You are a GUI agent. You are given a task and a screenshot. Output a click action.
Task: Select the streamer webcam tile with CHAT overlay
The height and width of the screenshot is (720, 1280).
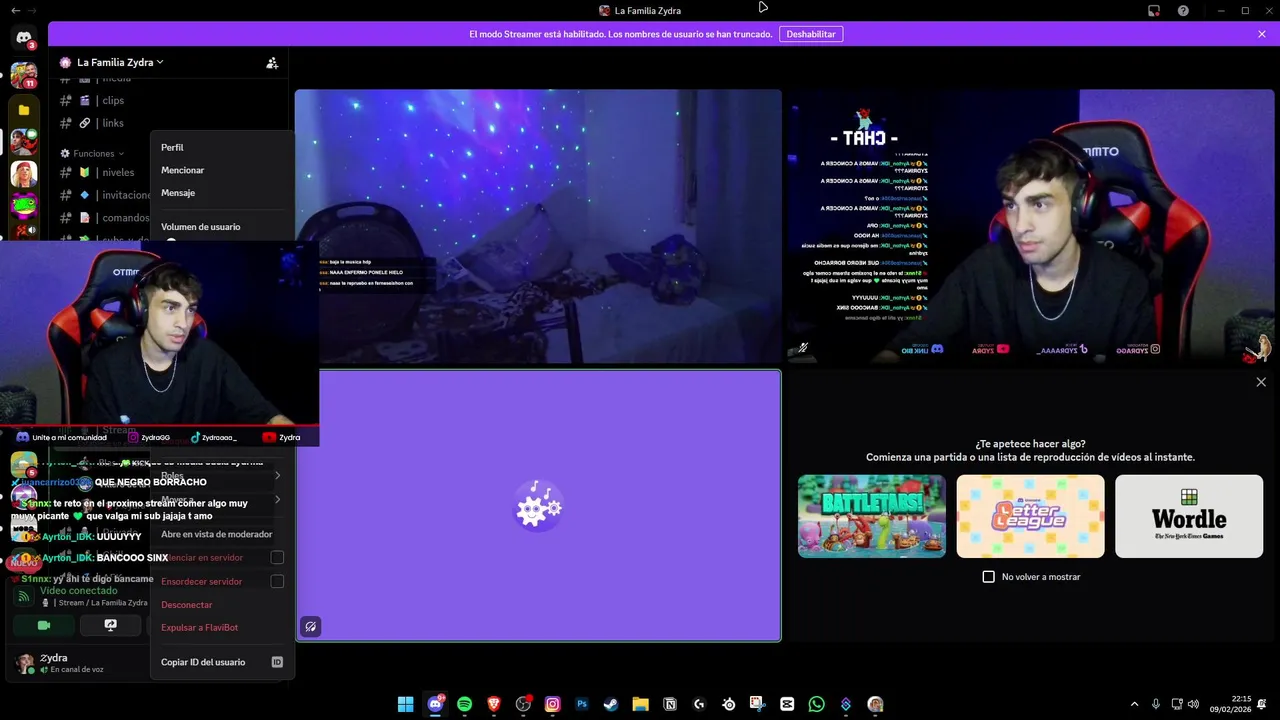coord(1031,227)
